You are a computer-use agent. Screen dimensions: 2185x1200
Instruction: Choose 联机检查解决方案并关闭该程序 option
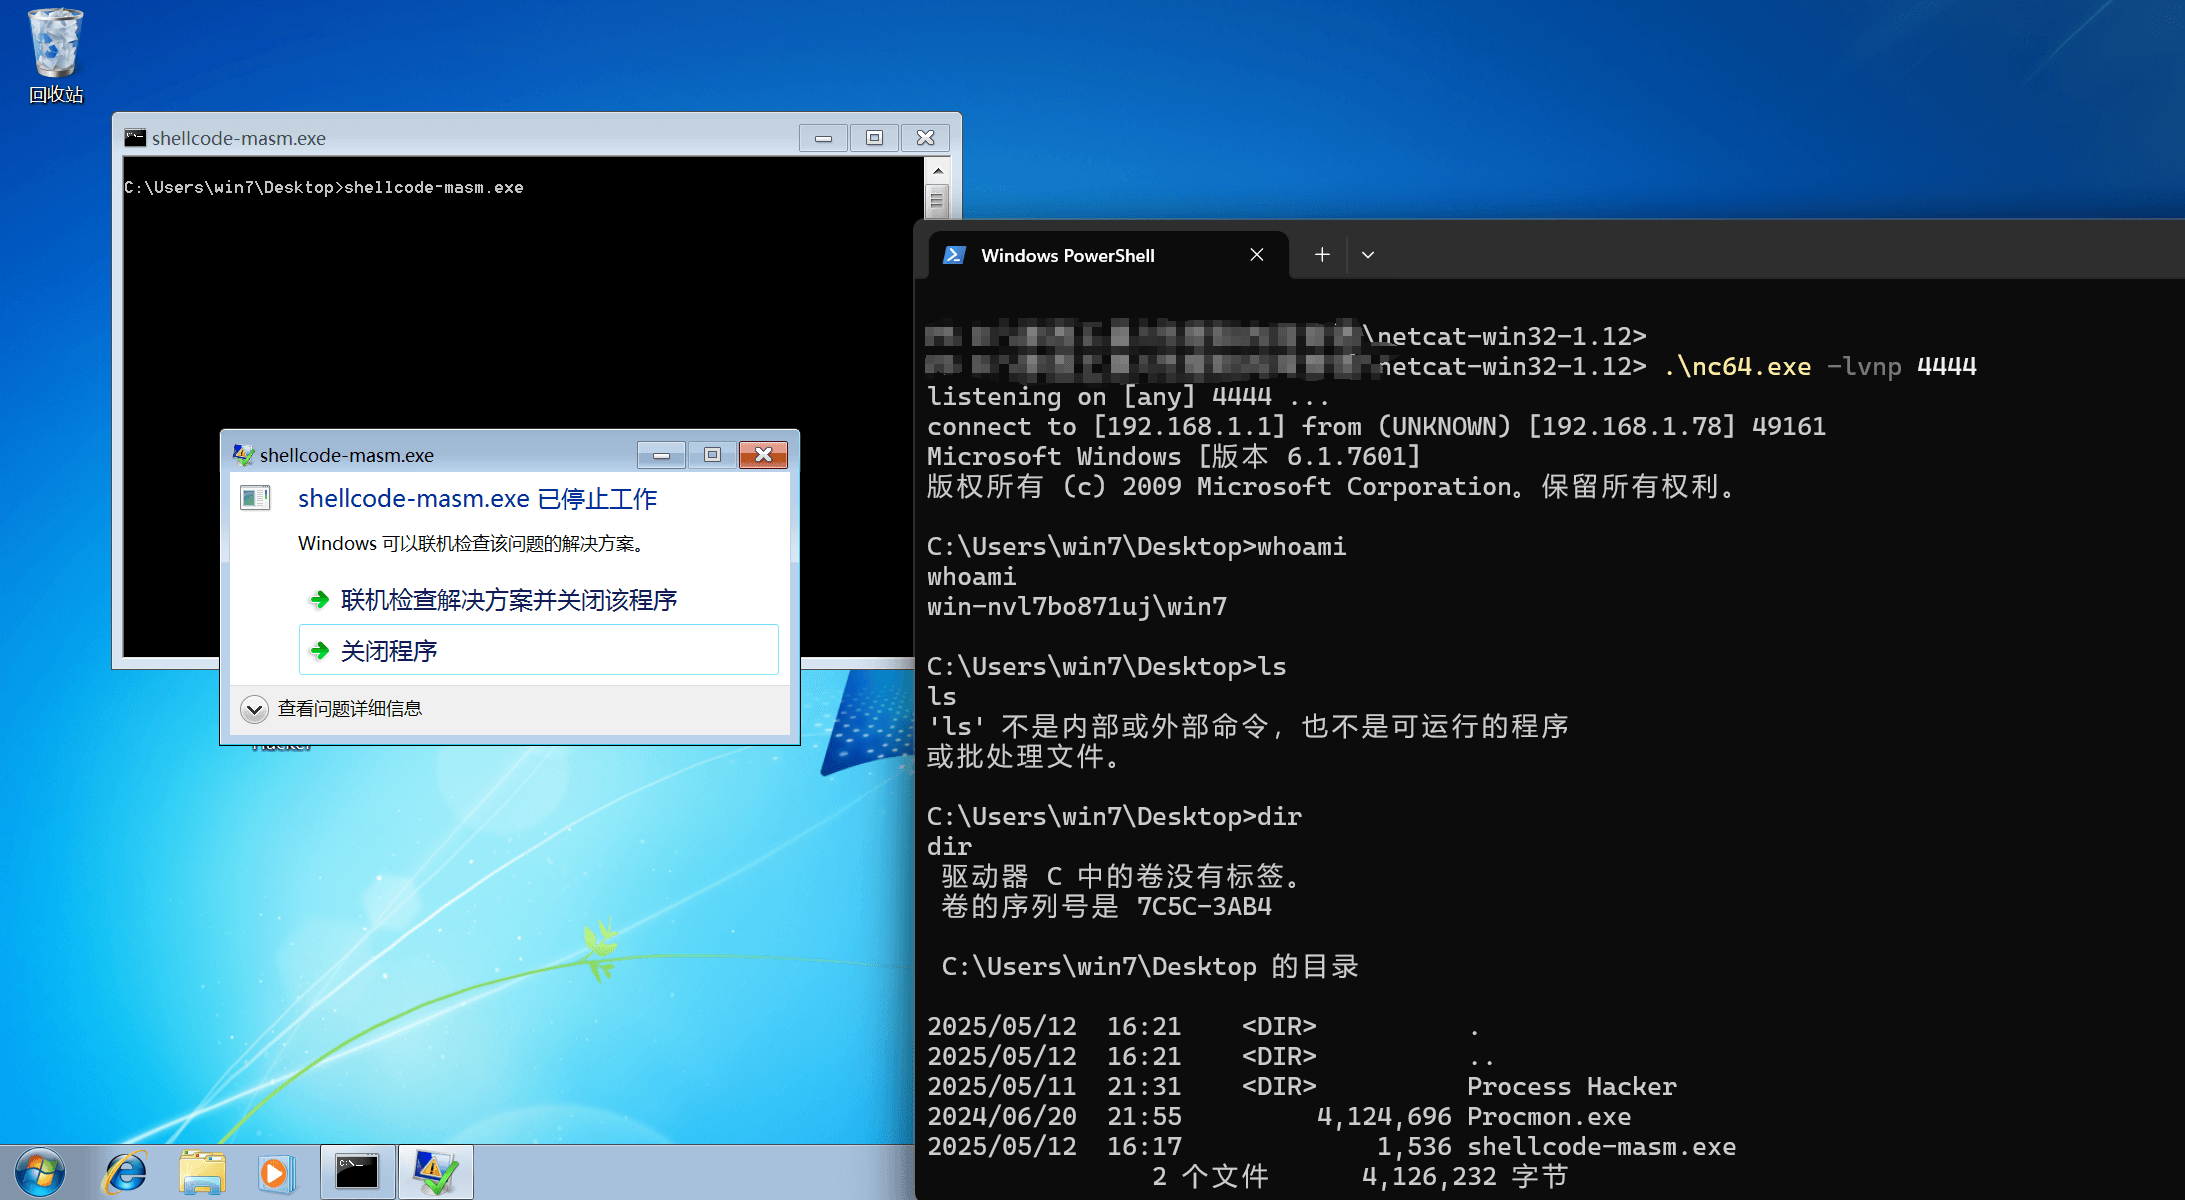(x=508, y=600)
